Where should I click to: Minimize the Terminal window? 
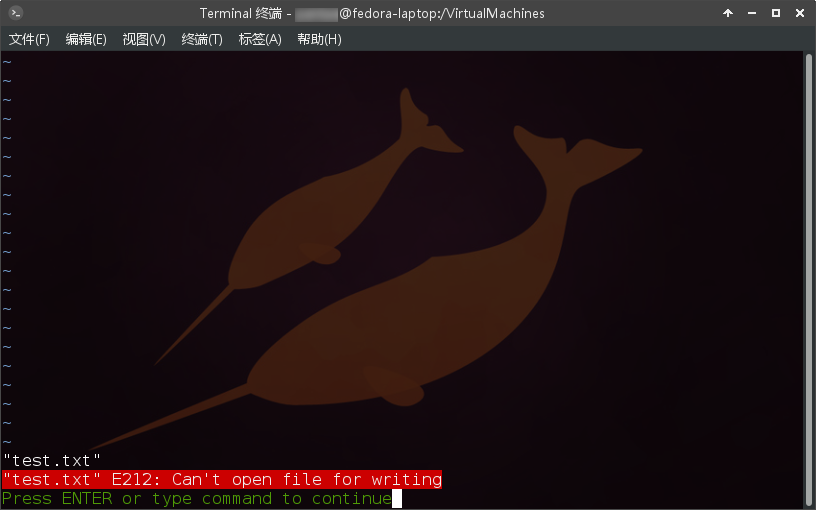752,13
